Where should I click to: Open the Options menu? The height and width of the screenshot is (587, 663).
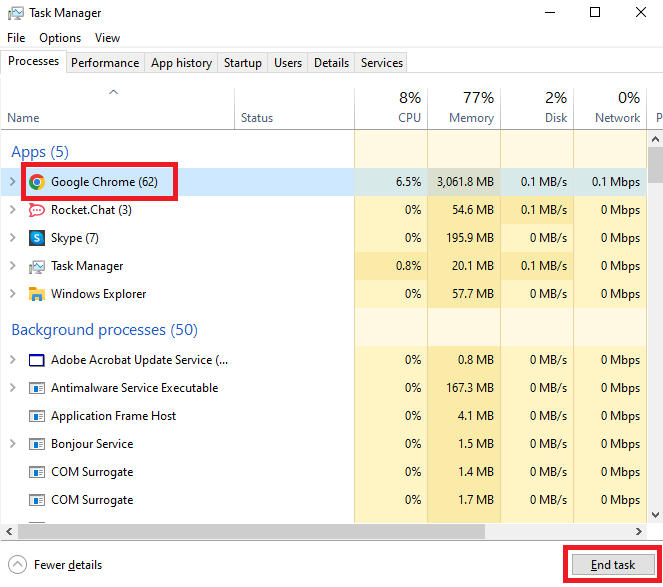click(60, 38)
